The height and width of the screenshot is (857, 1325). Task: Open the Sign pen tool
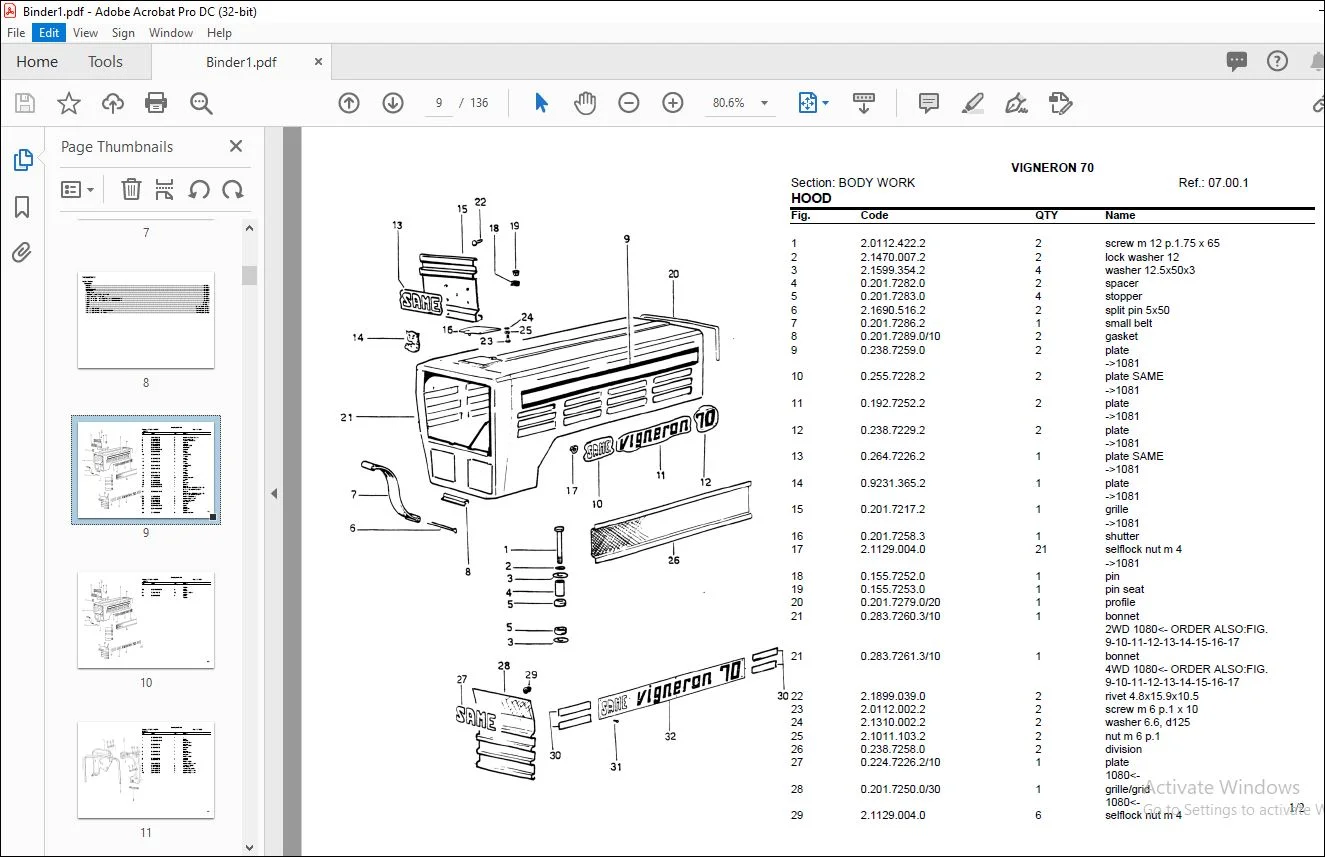click(1017, 103)
